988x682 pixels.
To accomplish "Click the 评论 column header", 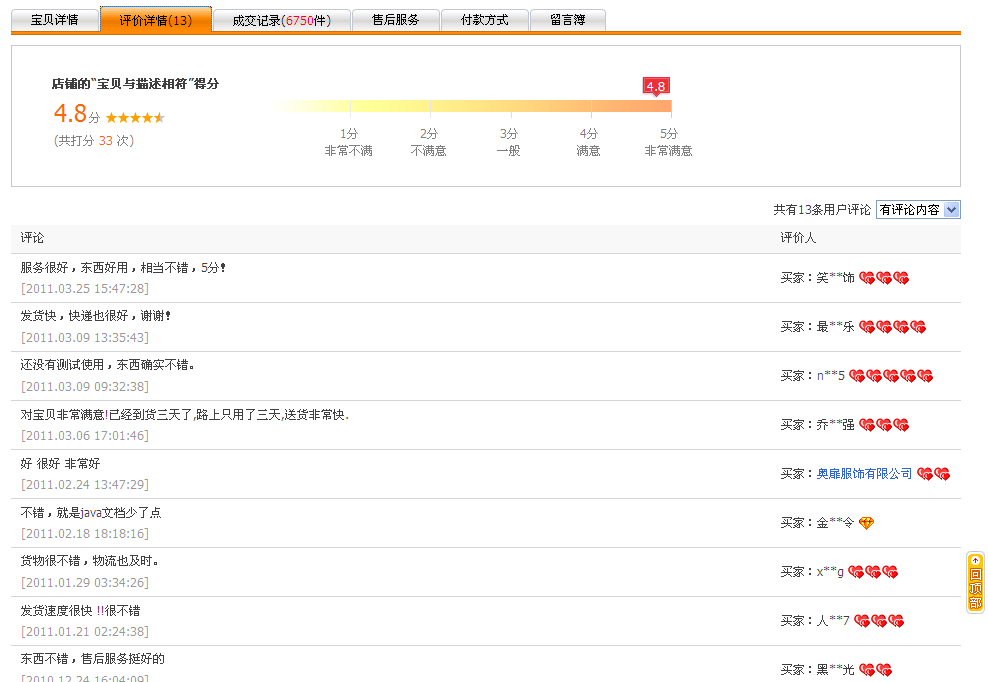I will 32,238.
